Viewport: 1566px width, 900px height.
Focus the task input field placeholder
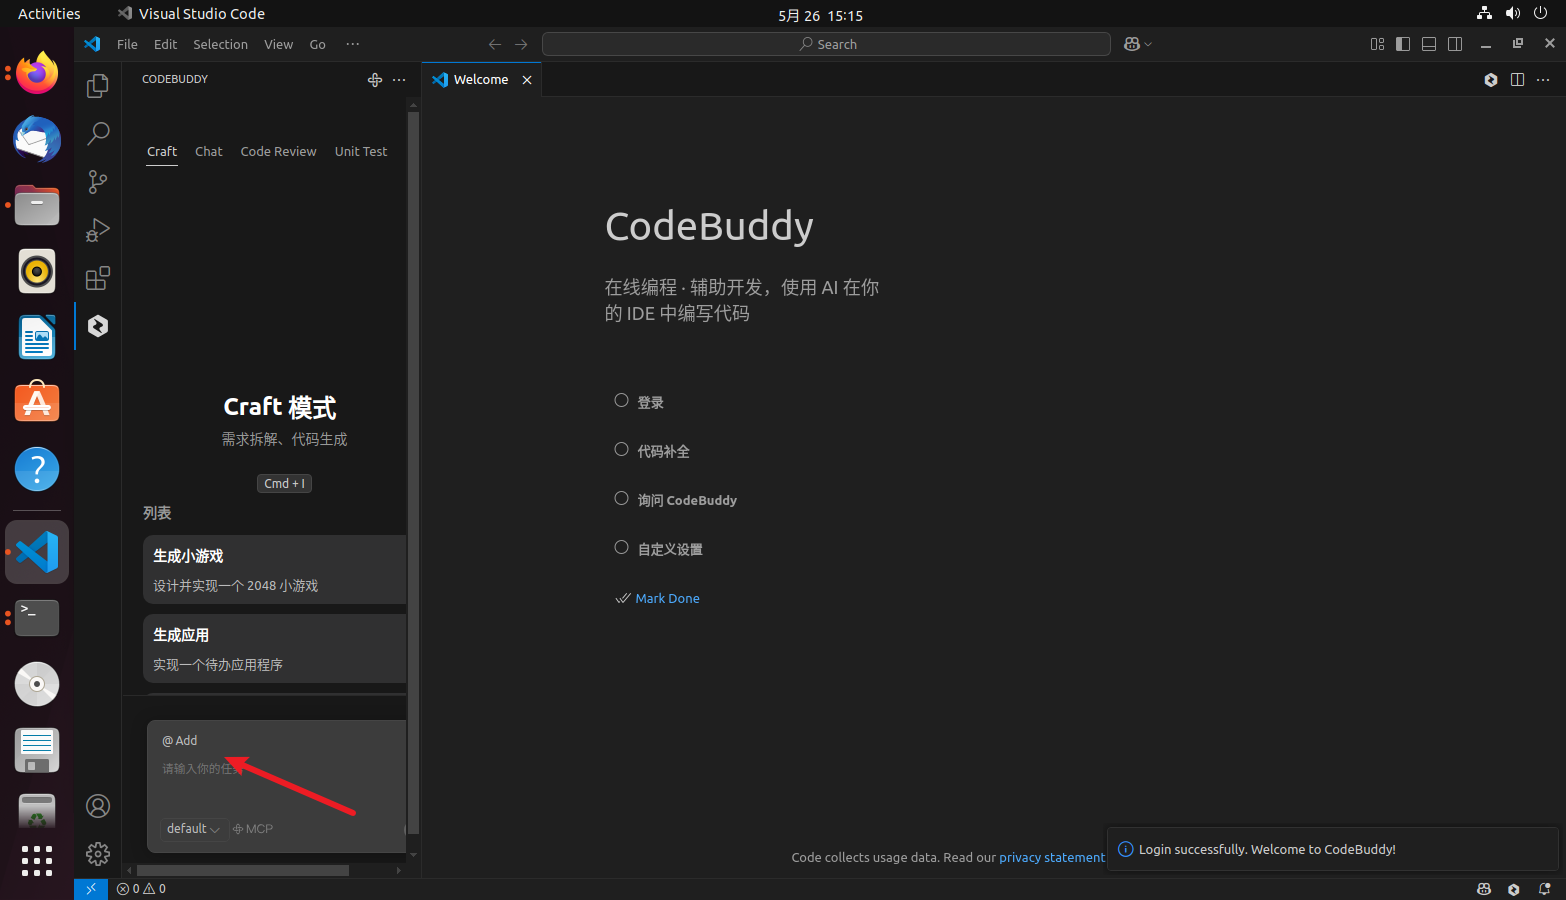[203, 769]
